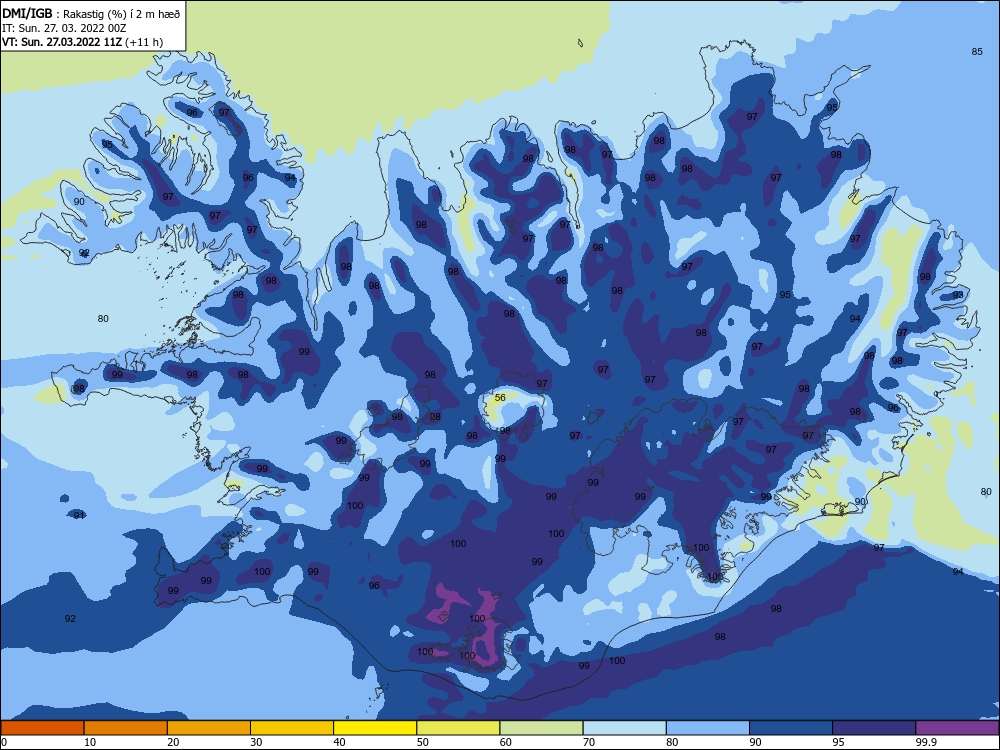Click the 80 value in the western sea
Viewport: 1000px width, 750px height.
coord(103,318)
